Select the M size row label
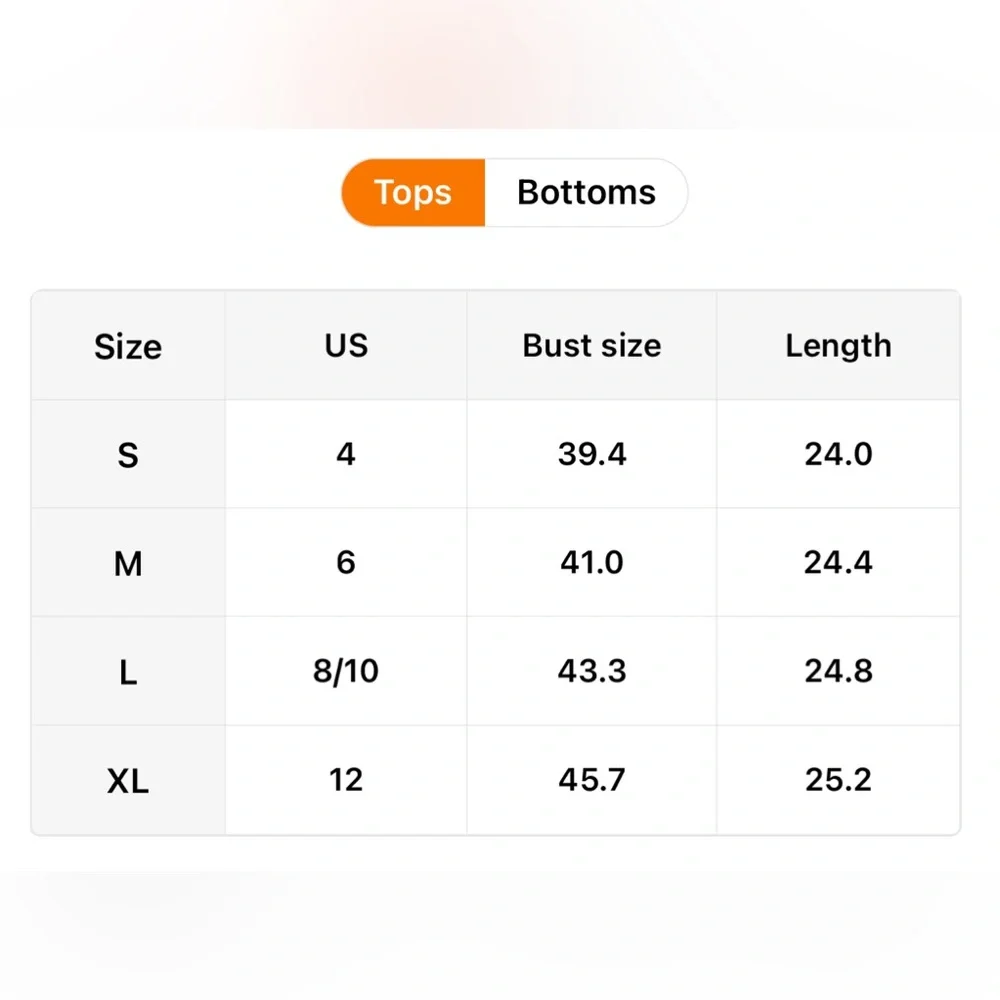This screenshot has width=1000, height=1000. tap(128, 564)
